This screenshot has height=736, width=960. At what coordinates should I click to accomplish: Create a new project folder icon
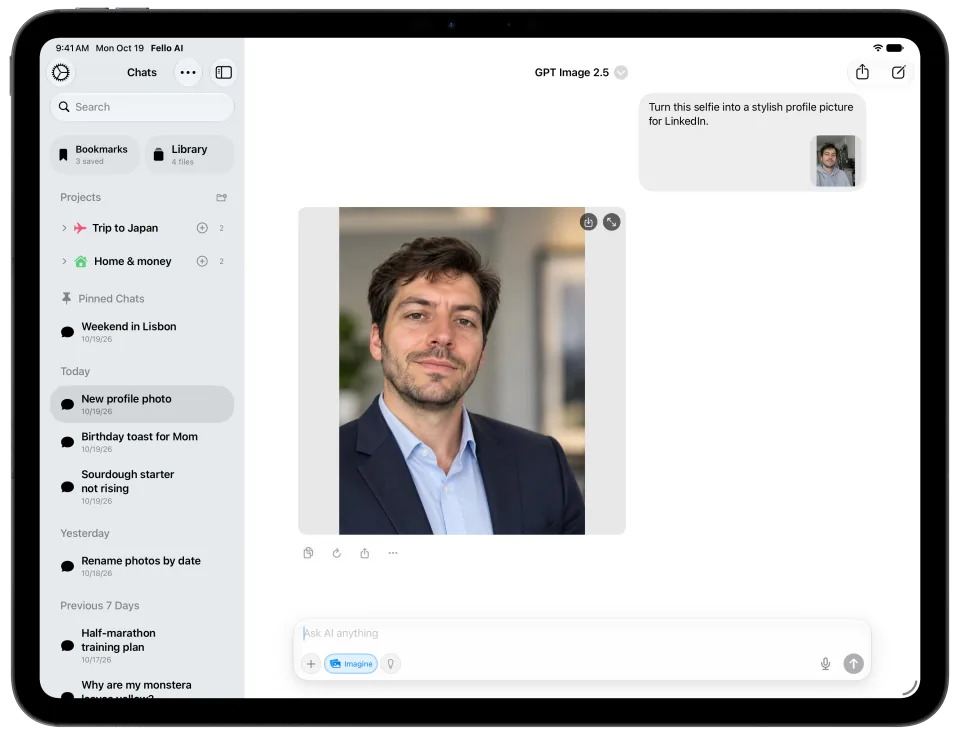222,198
